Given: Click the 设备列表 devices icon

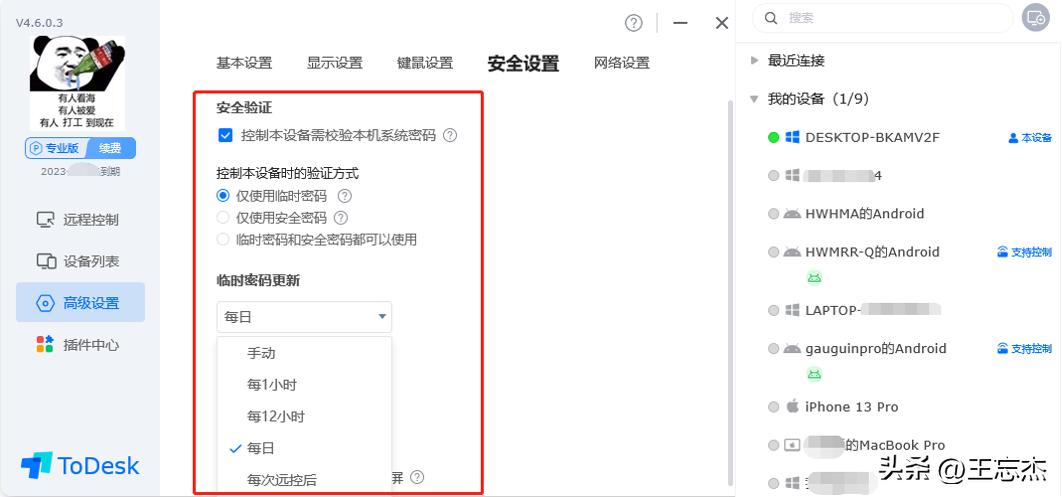Looking at the screenshot, I should tap(45, 261).
